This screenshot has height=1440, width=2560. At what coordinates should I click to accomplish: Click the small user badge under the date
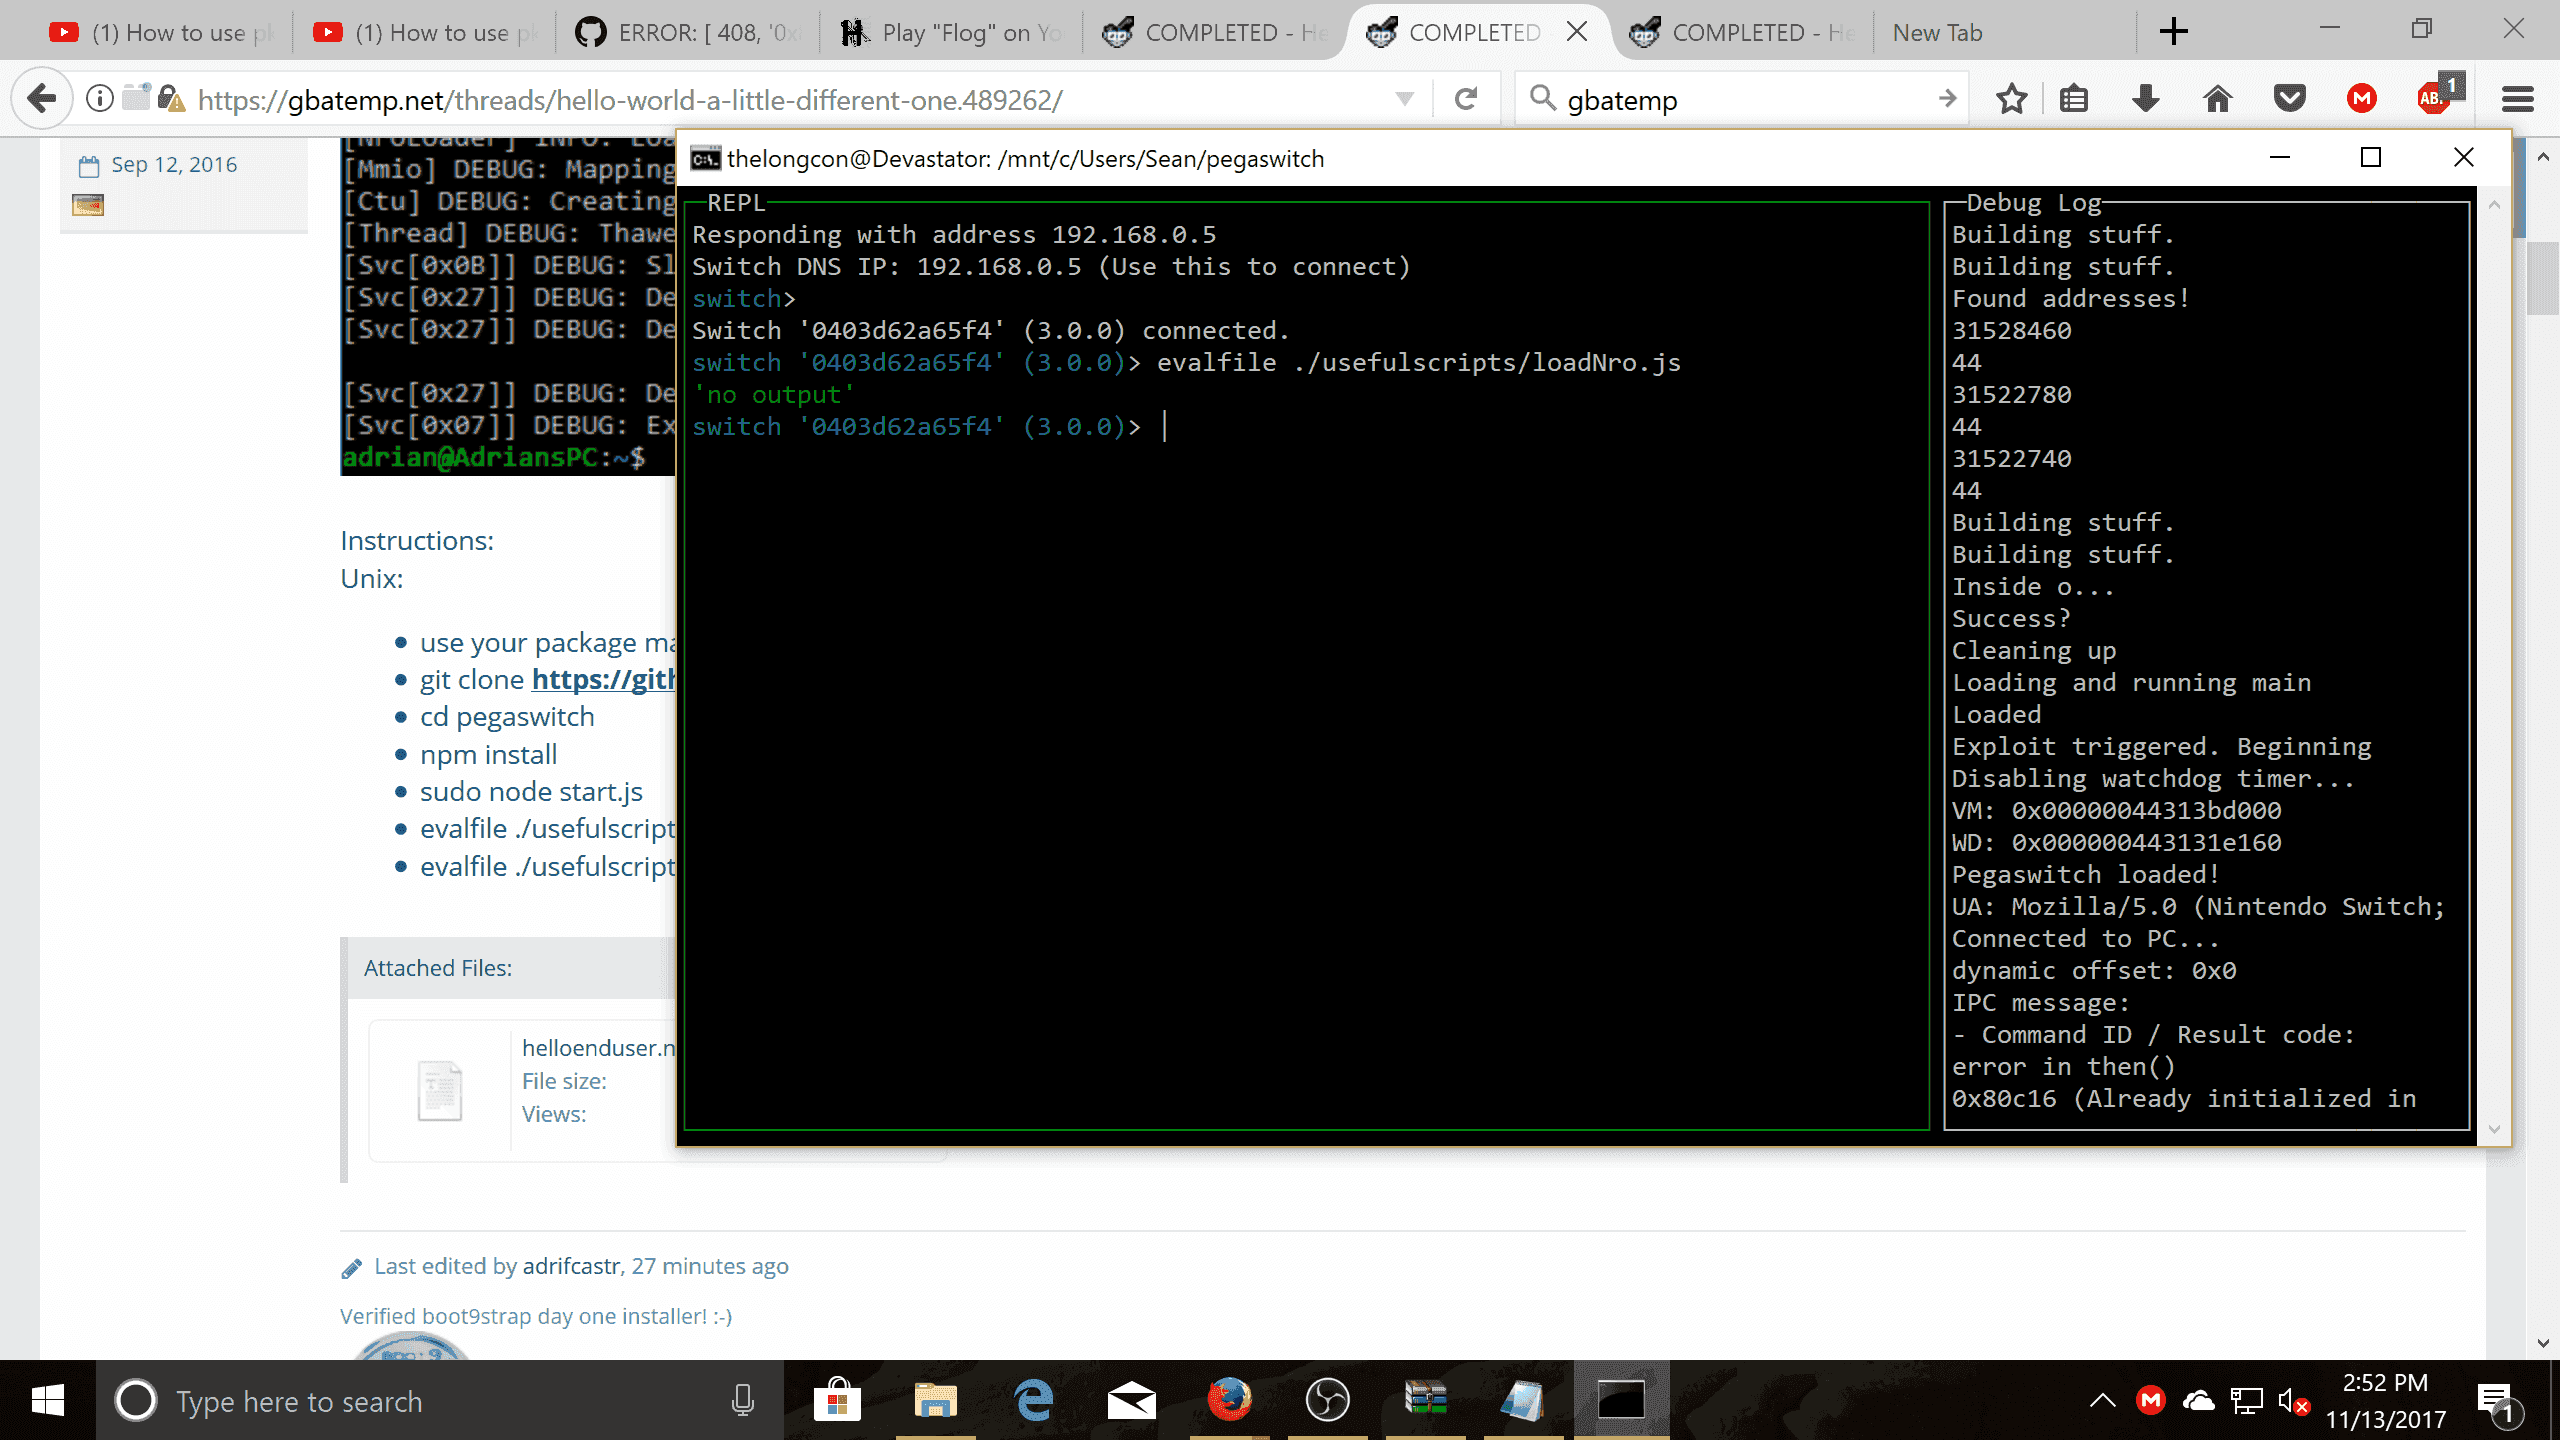[x=88, y=205]
